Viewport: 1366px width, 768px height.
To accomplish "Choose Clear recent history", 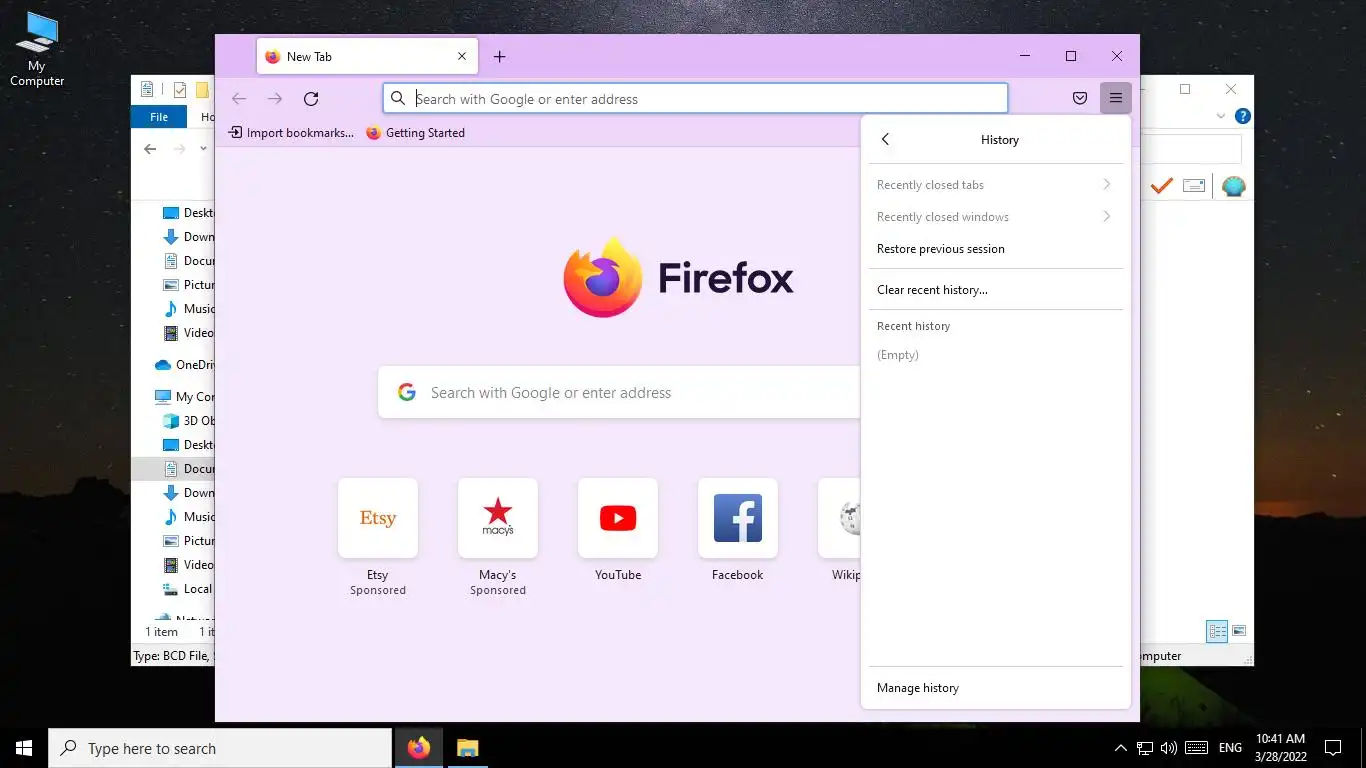I will coord(995,290).
